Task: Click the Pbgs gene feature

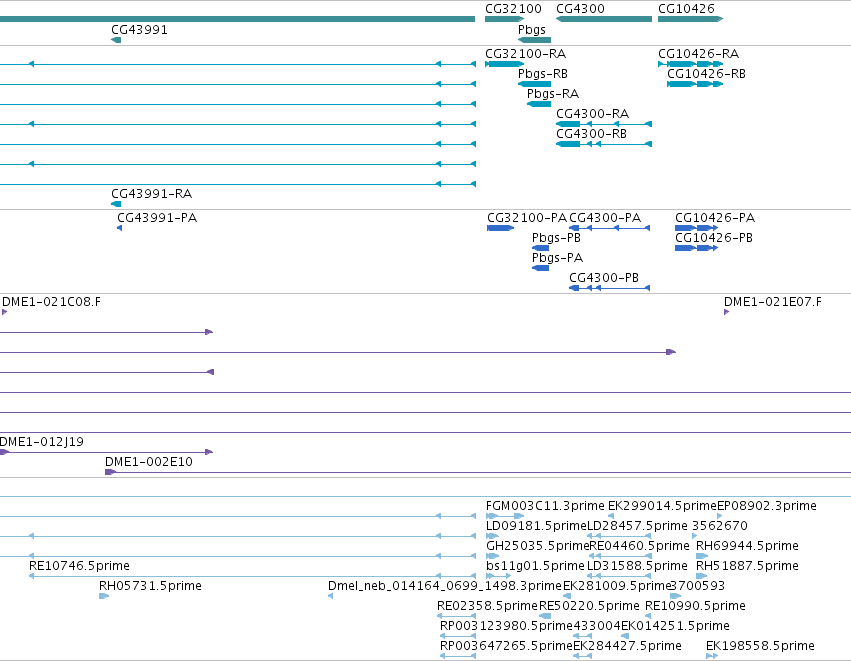Action: 535,40
